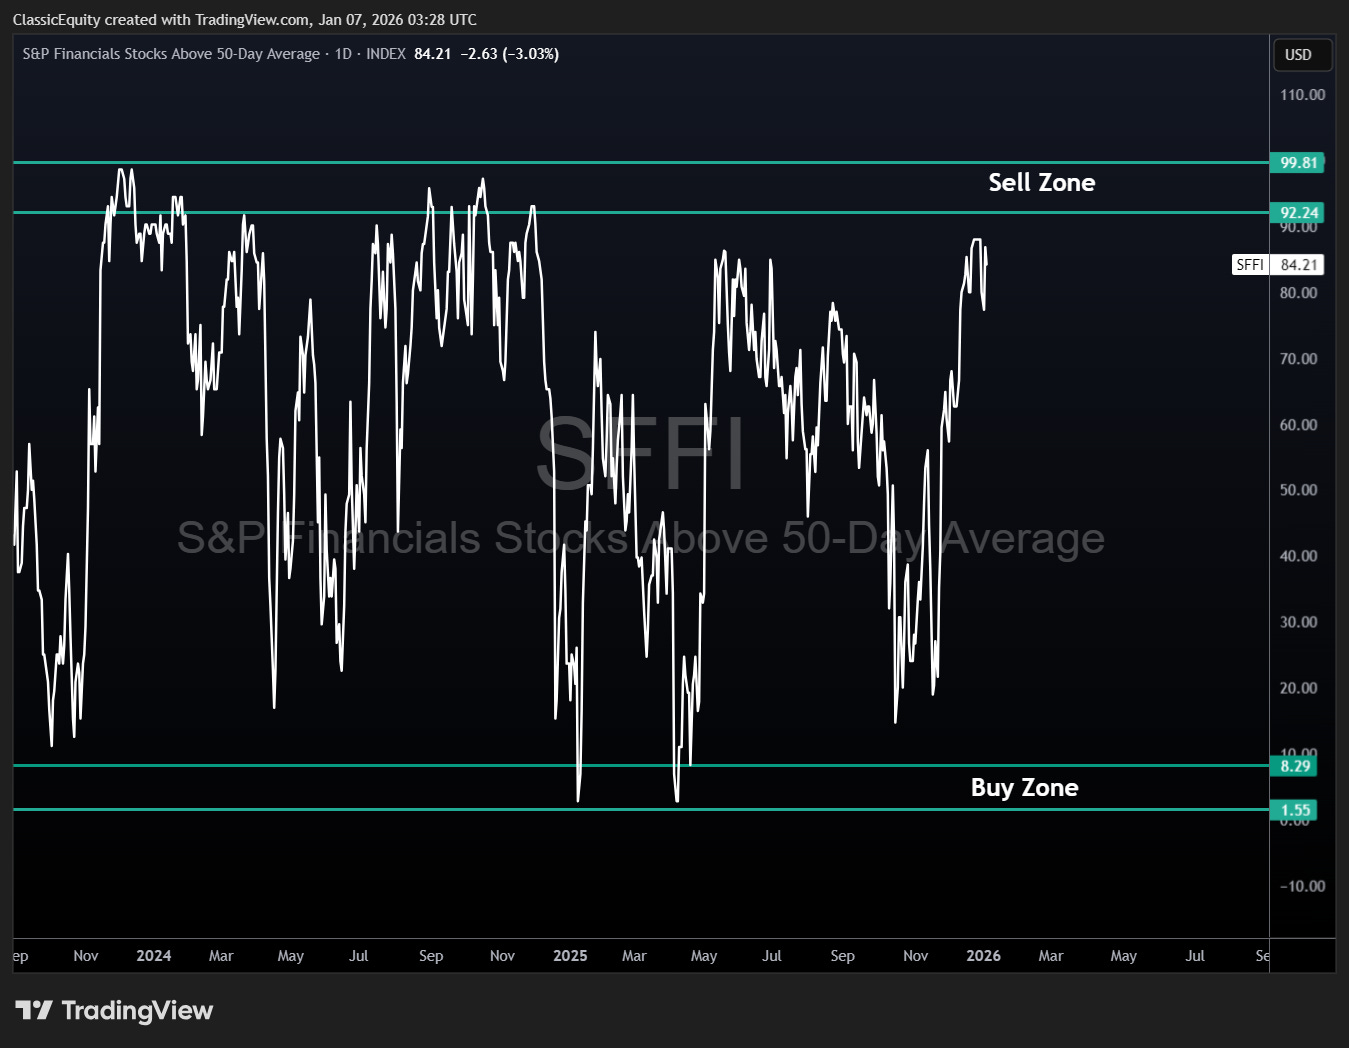Click the 99.81 price level label
The height and width of the screenshot is (1048, 1349).
pos(1297,163)
